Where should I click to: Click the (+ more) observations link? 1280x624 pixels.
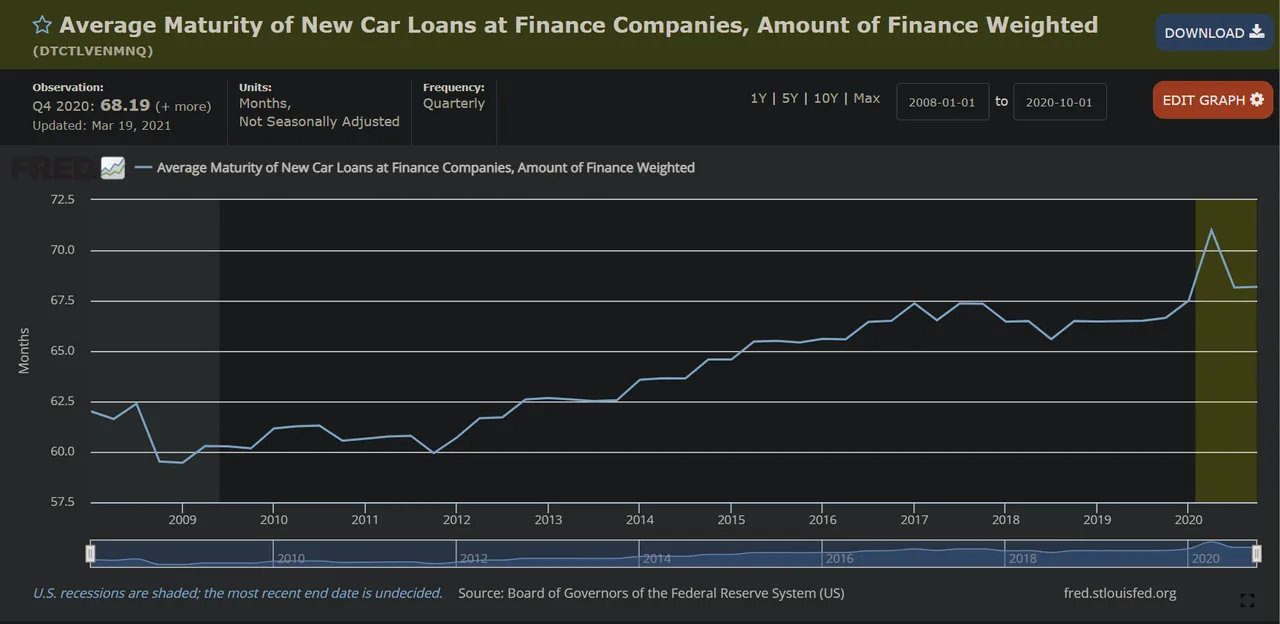point(183,106)
